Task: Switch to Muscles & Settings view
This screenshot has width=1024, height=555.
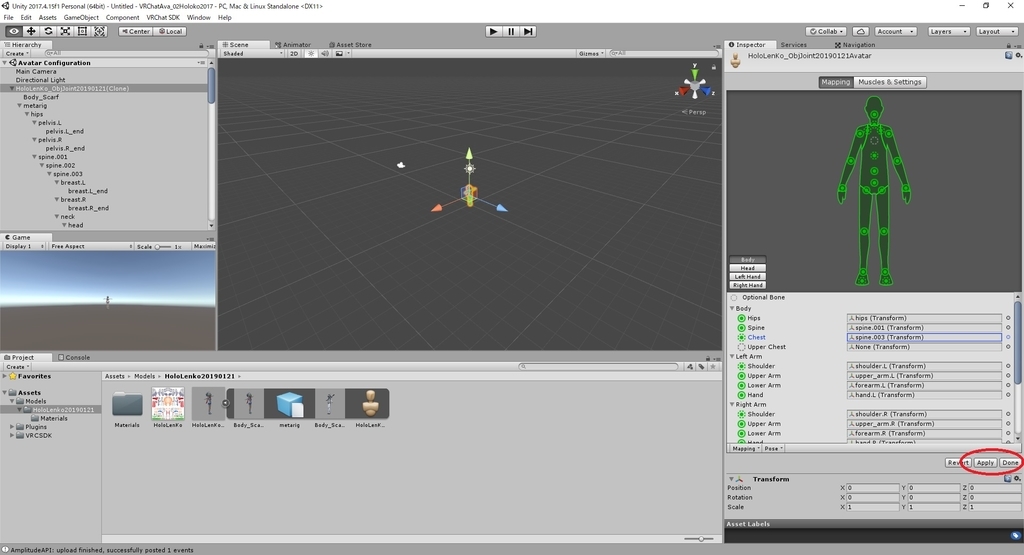Action: coord(889,82)
